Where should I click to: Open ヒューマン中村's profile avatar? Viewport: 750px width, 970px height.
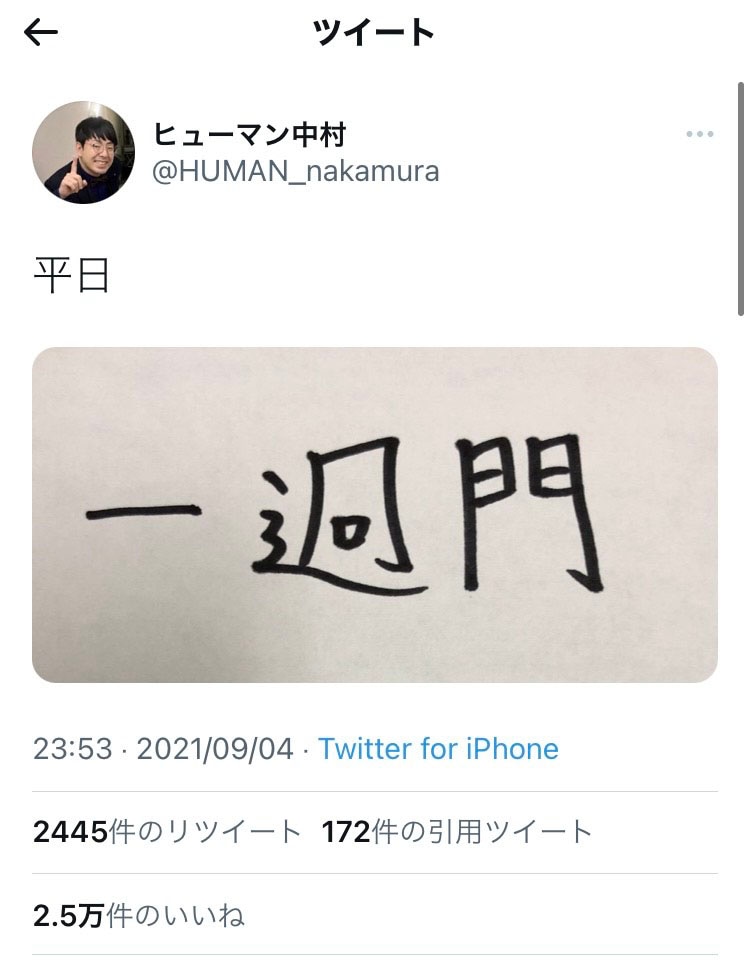coord(83,152)
